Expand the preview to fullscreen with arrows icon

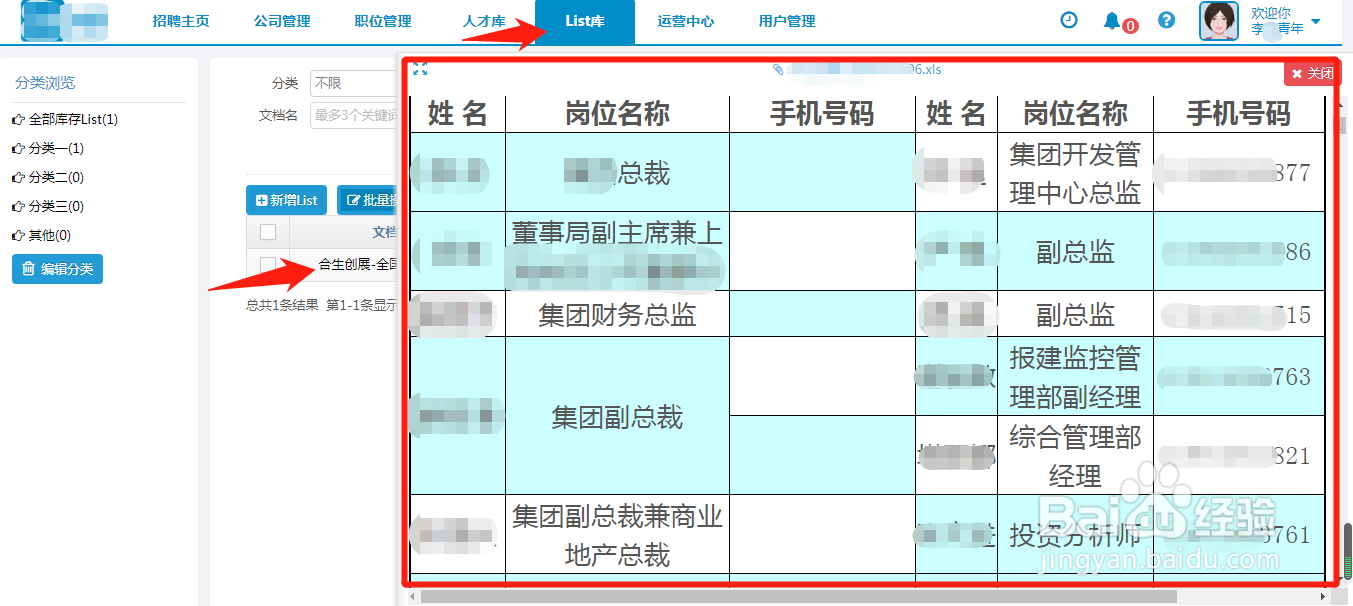pyautogui.click(x=419, y=69)
